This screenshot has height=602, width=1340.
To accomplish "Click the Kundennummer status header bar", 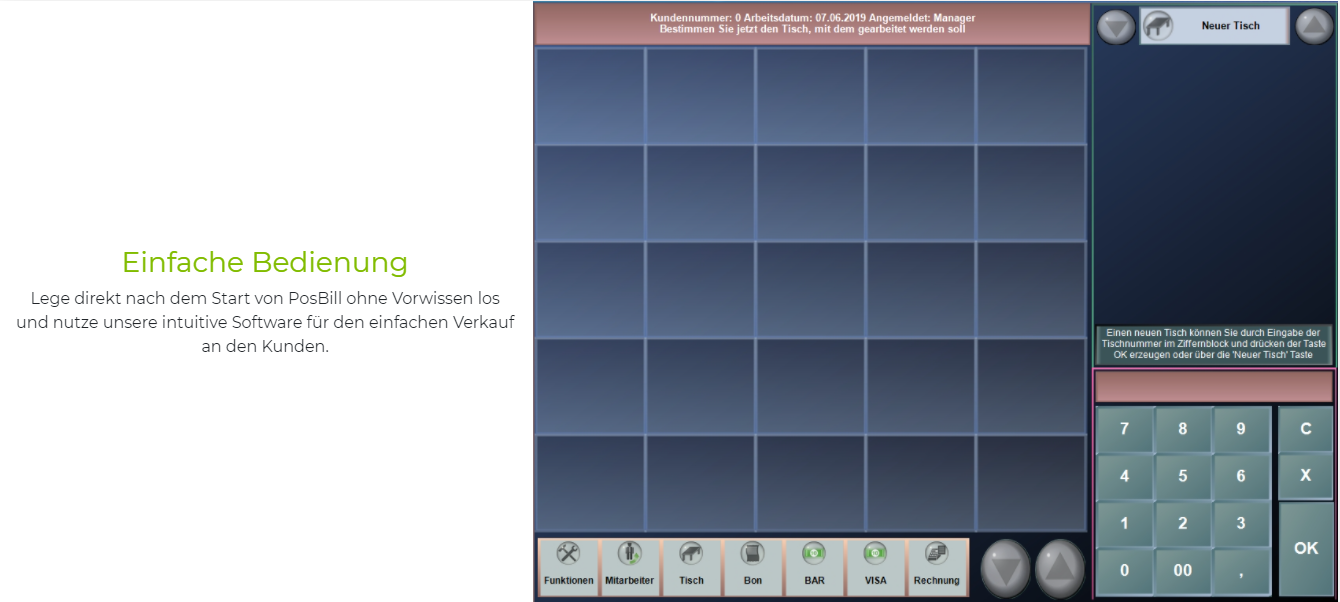I will [812, 24].
